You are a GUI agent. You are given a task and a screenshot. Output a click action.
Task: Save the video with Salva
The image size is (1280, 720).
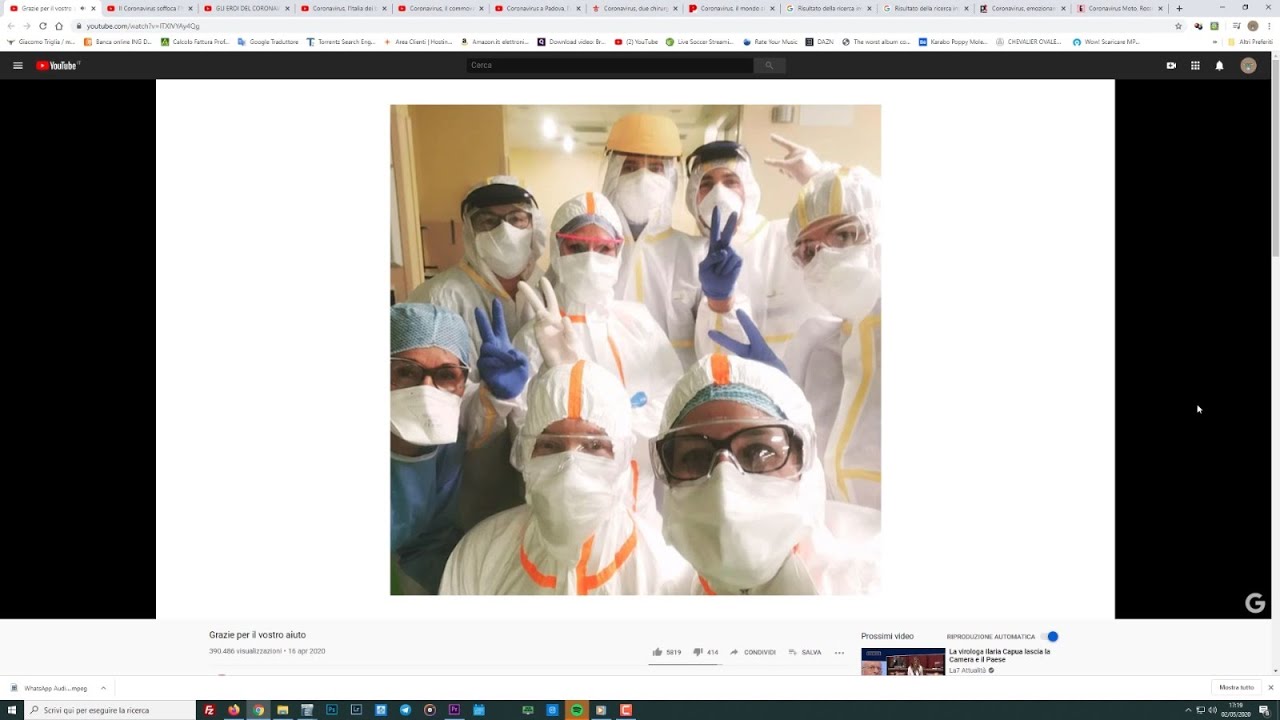(805, 652)
